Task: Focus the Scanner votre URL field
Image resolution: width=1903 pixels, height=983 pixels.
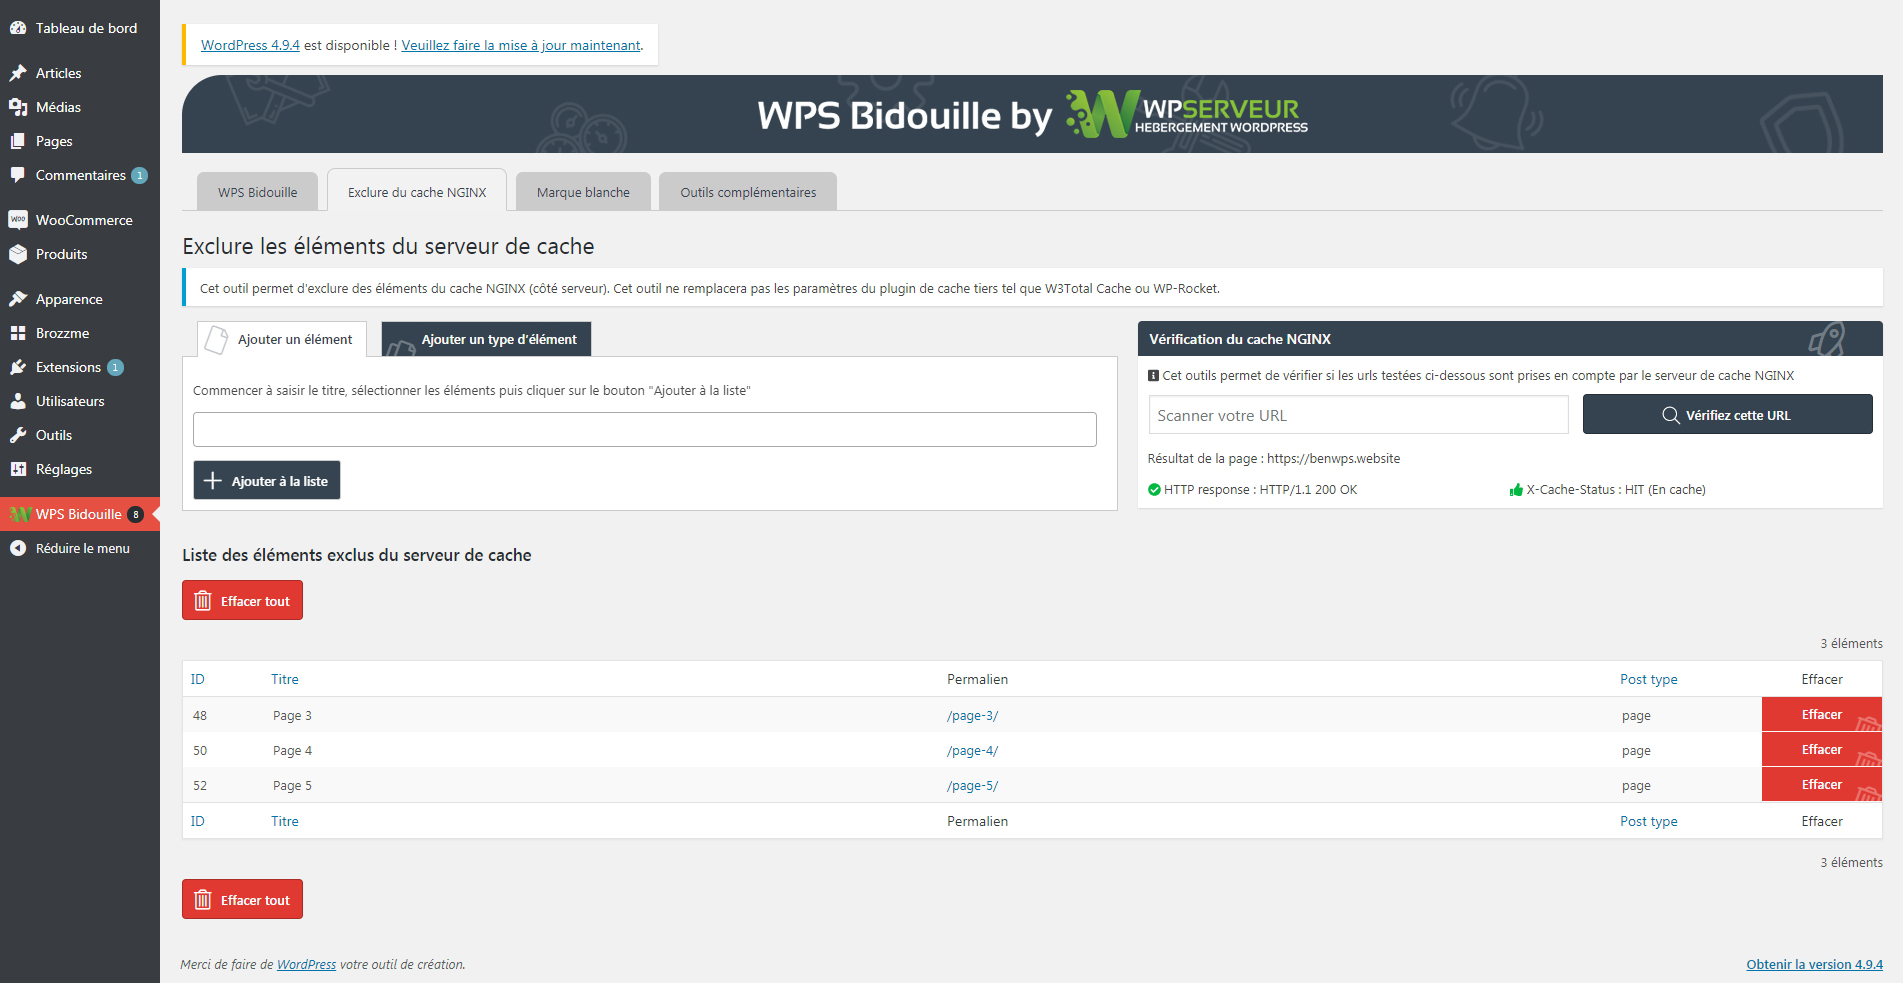Action: click(x=1358, y=414)
